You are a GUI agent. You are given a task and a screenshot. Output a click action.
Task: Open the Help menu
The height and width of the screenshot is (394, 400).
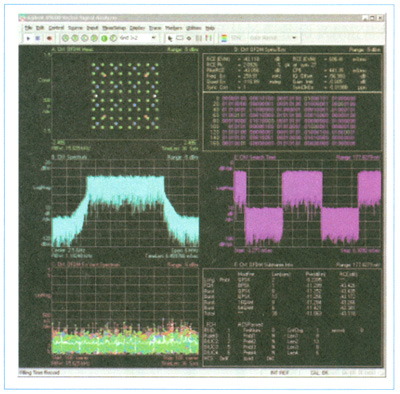pyautogui.click(x=210, y=28)
